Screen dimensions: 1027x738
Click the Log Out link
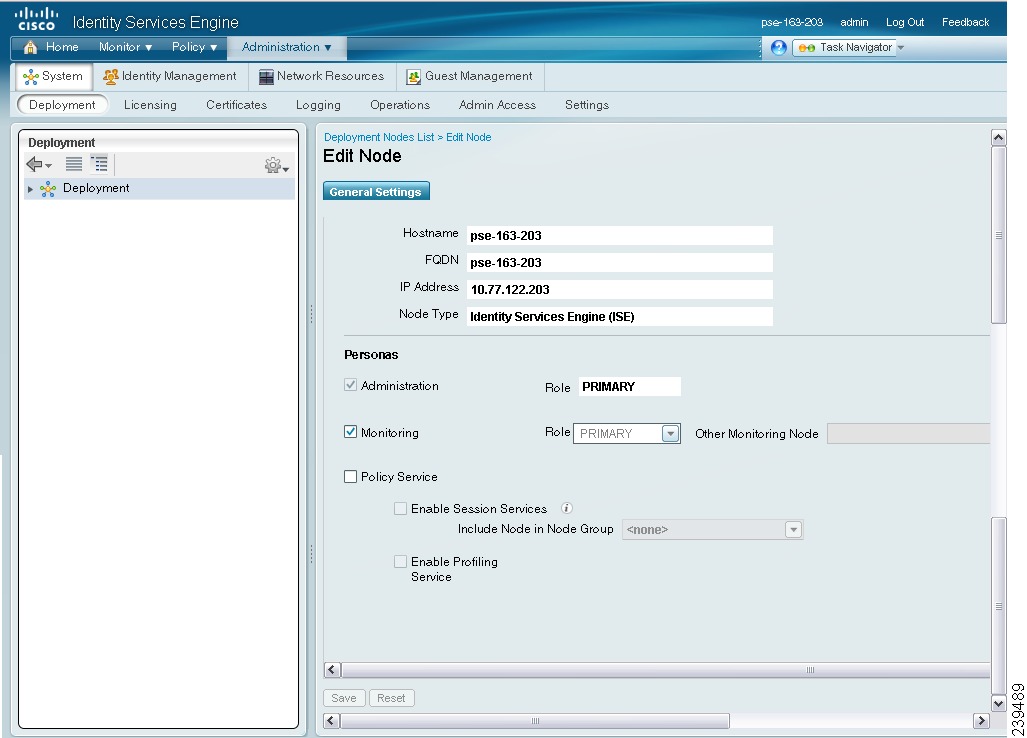905,22
